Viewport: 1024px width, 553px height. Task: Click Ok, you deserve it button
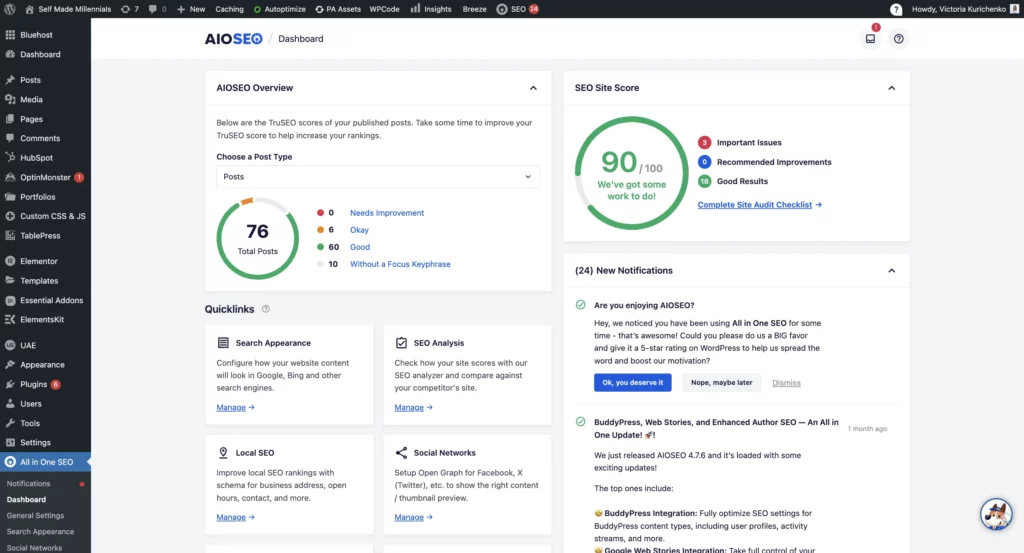coord(632,383)
